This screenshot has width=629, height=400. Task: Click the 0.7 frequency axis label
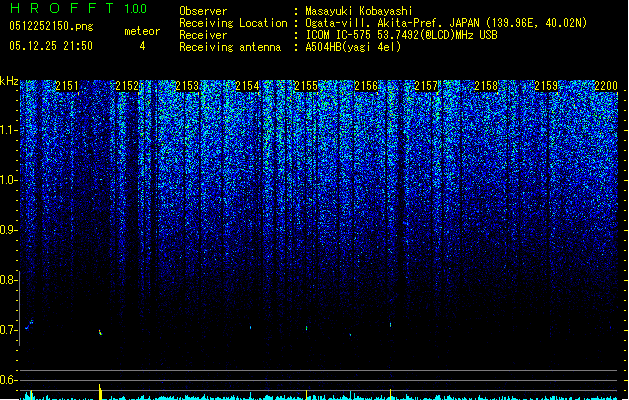tap(7, 330)
